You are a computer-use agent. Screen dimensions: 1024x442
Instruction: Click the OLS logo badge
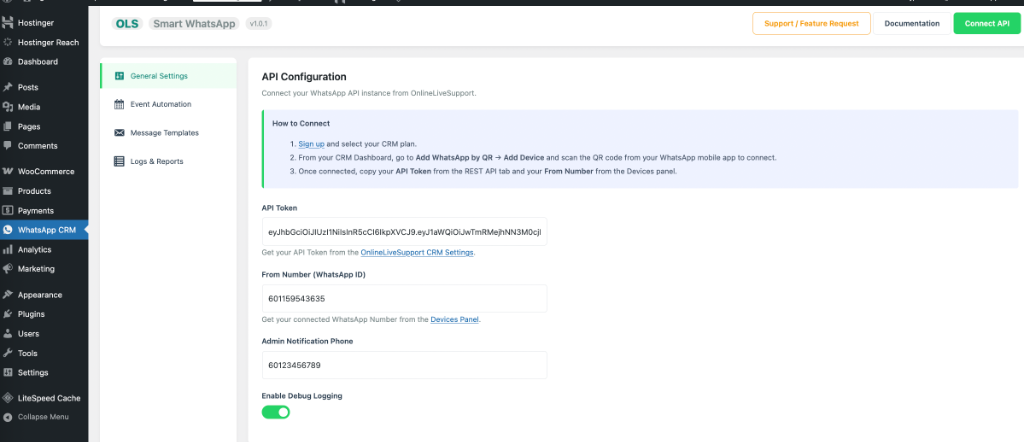coord(127,24)
